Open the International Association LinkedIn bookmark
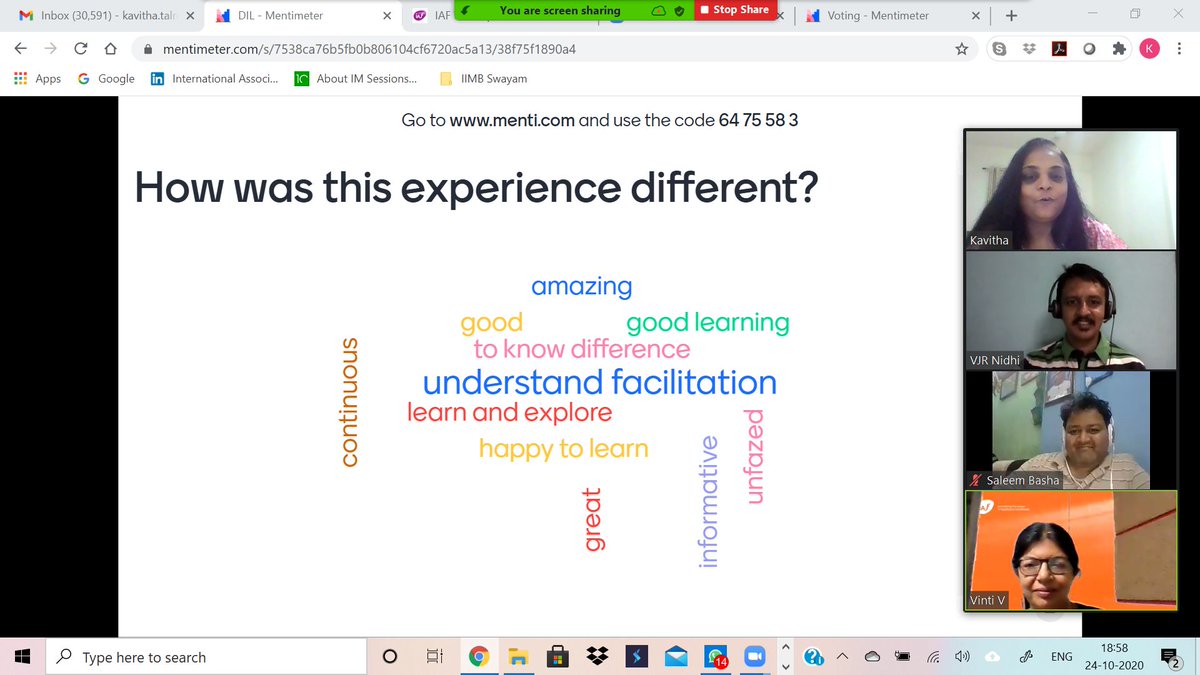 click(214, 78)
